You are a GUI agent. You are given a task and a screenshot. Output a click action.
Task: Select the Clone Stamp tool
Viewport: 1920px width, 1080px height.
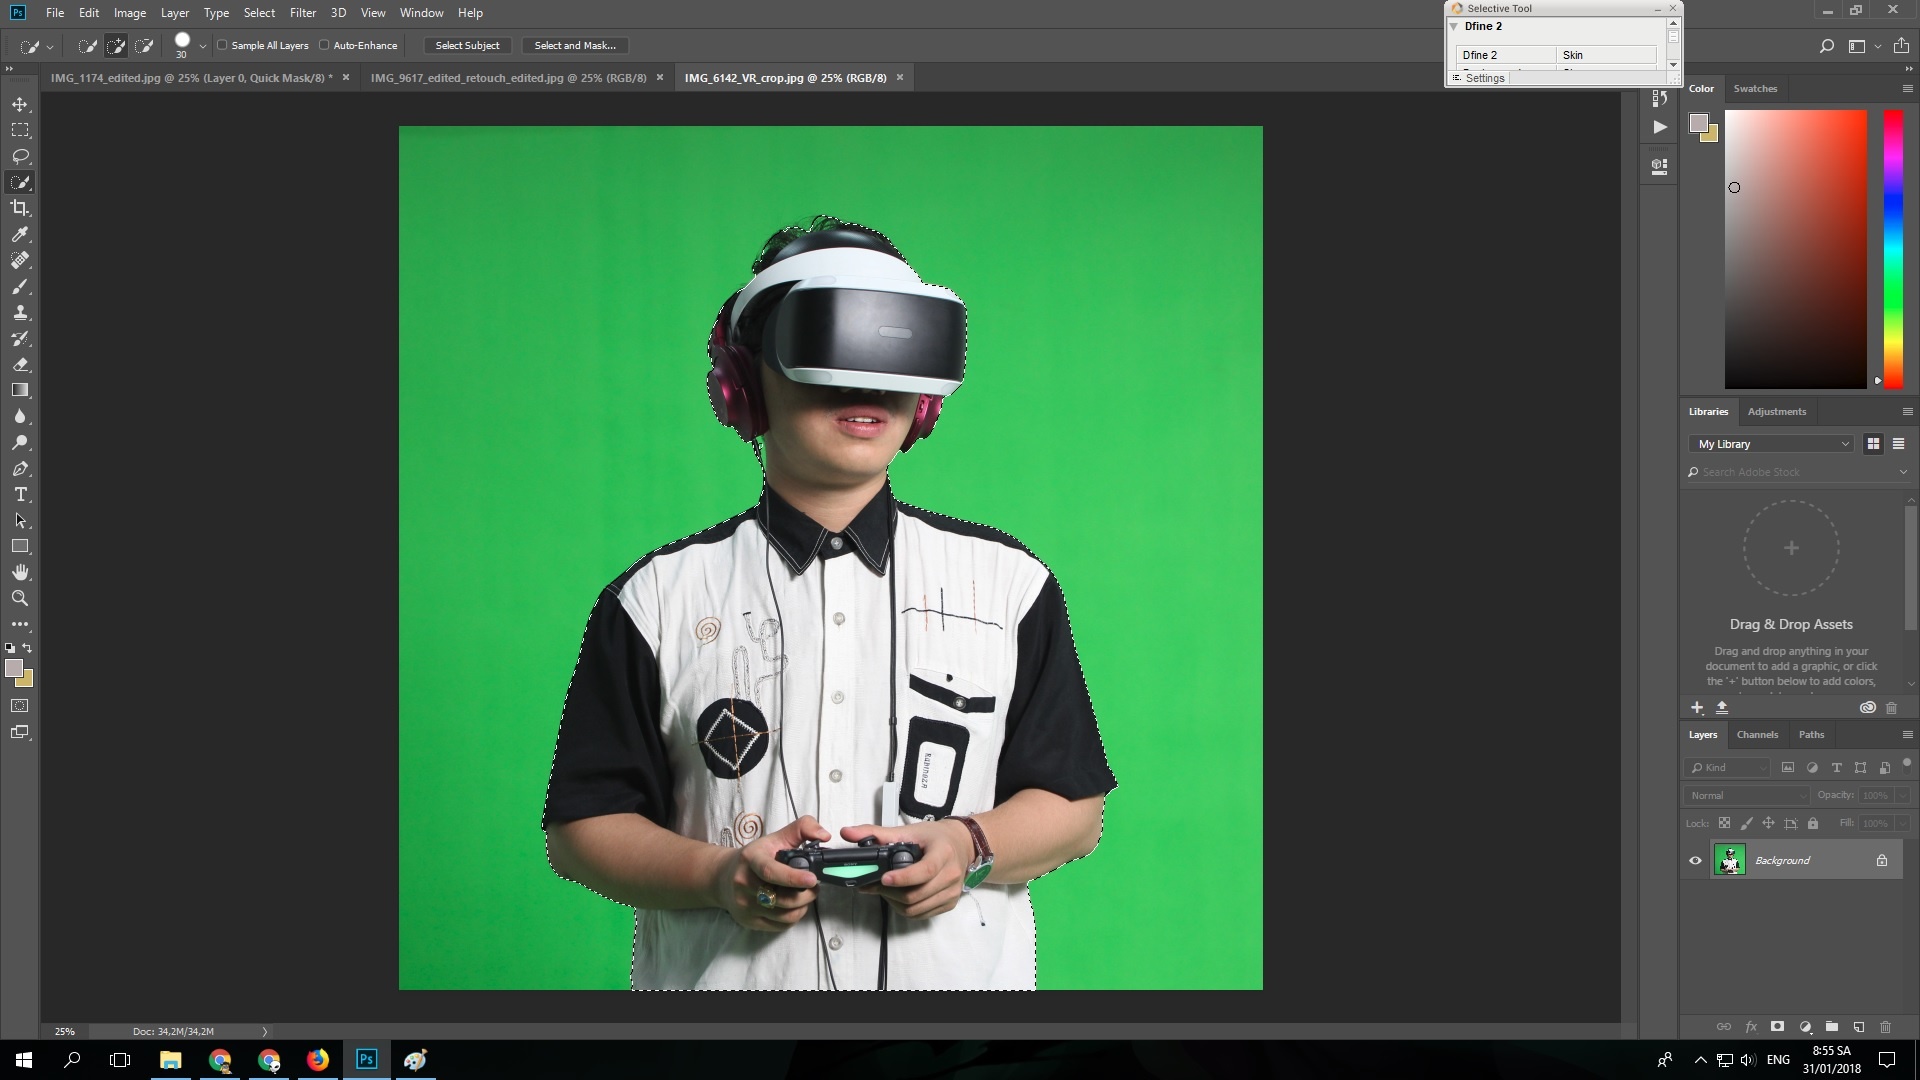tap(20, 312)
